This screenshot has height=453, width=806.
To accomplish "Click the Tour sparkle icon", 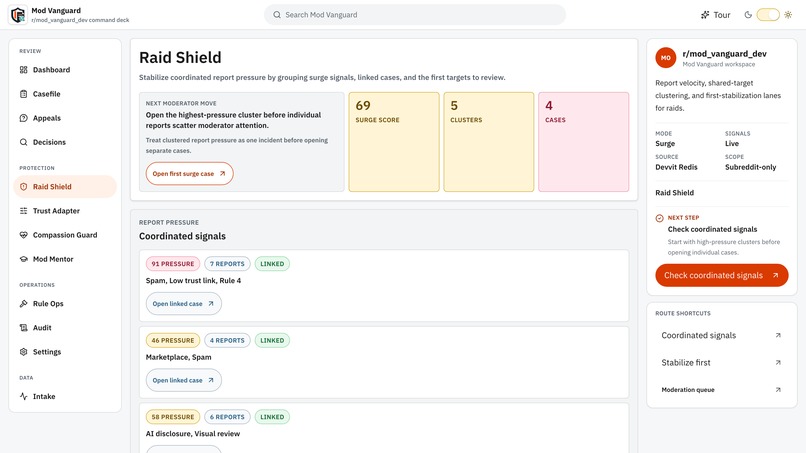I will [x=705, y=15].
